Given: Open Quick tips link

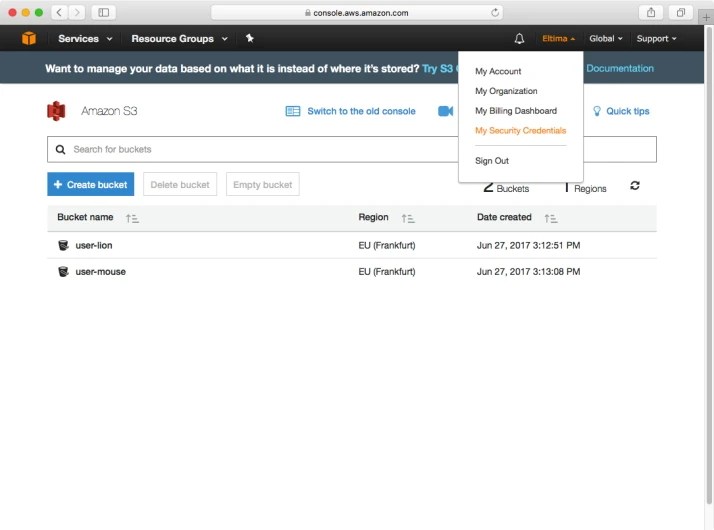Looking at the screenshot, I should coord(627,111).
